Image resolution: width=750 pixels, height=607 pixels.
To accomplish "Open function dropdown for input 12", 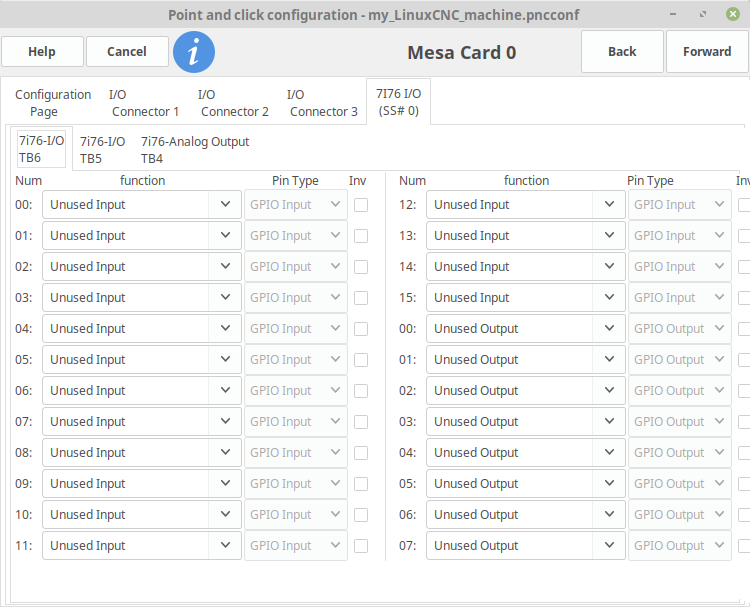I will (x=608, y=205).
